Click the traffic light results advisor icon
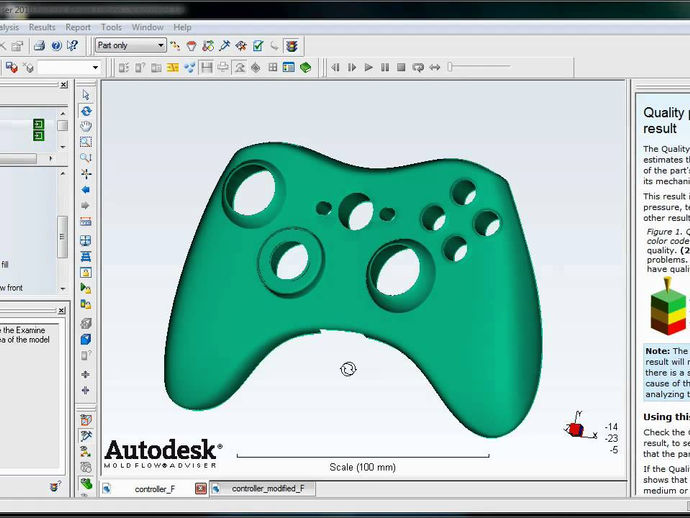Image resolution: width=690 pixels, height=518 pixels. click(x=291, y=46)
